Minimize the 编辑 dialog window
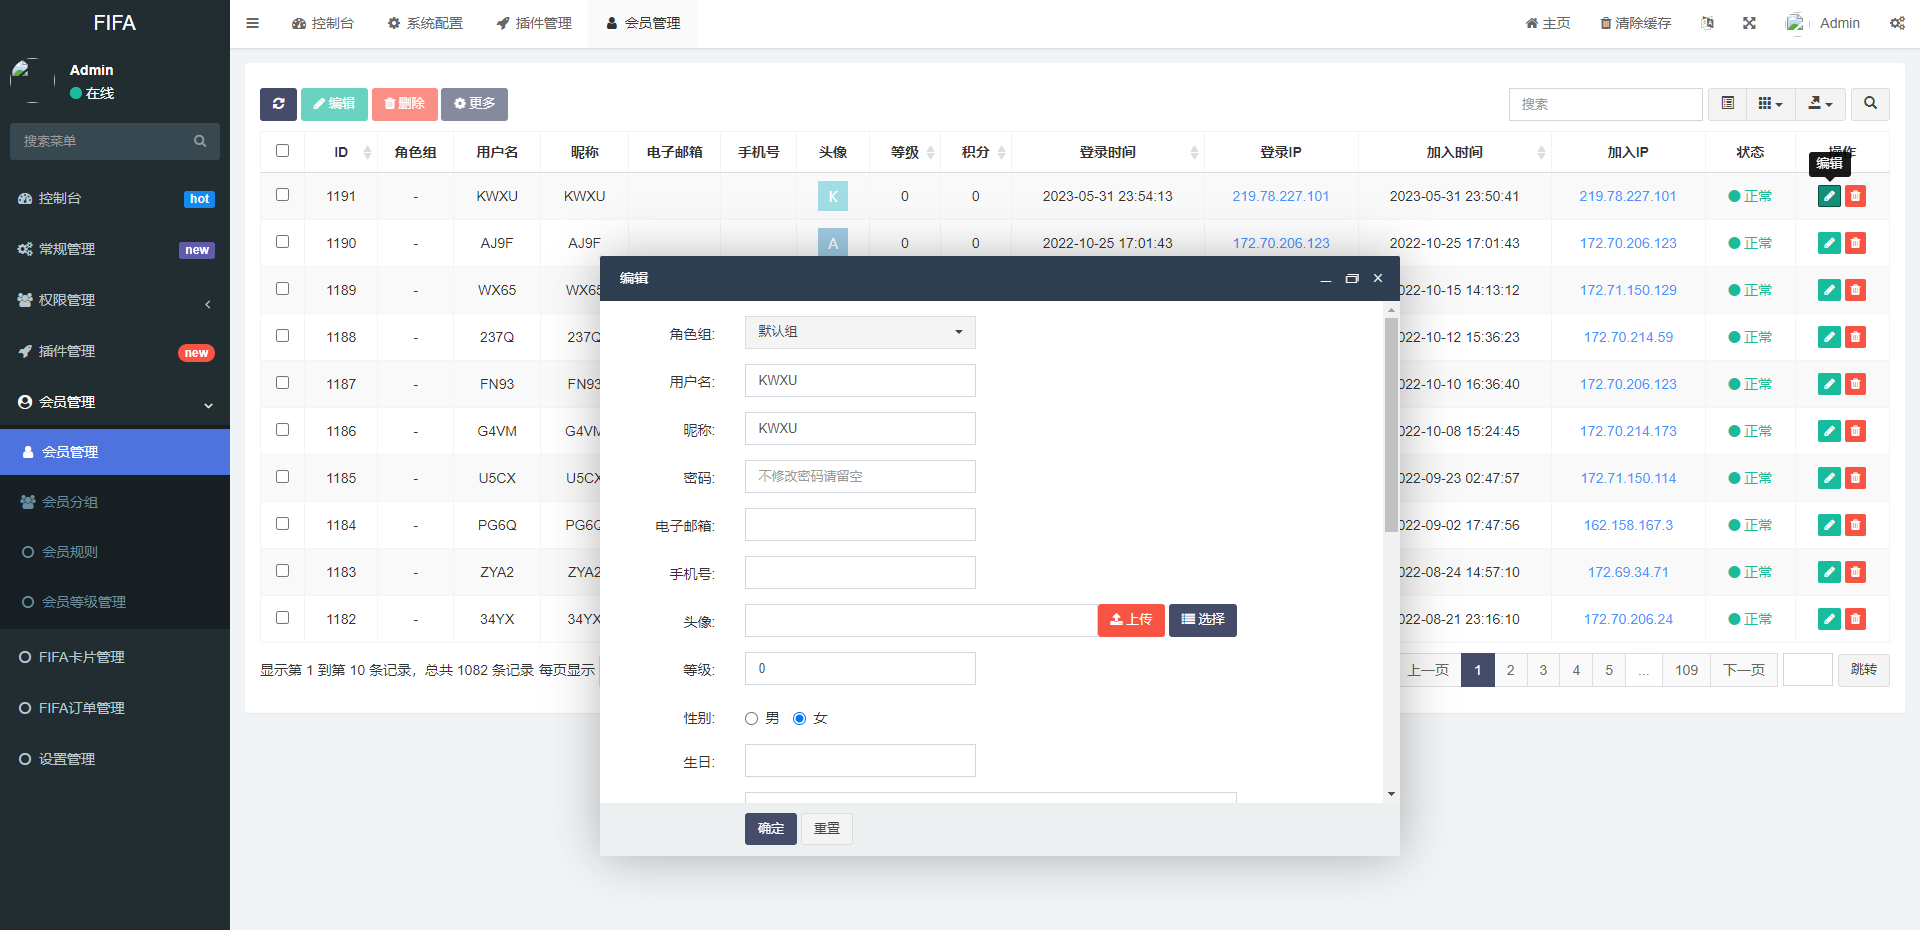1920x930 pixels. 1326,278
